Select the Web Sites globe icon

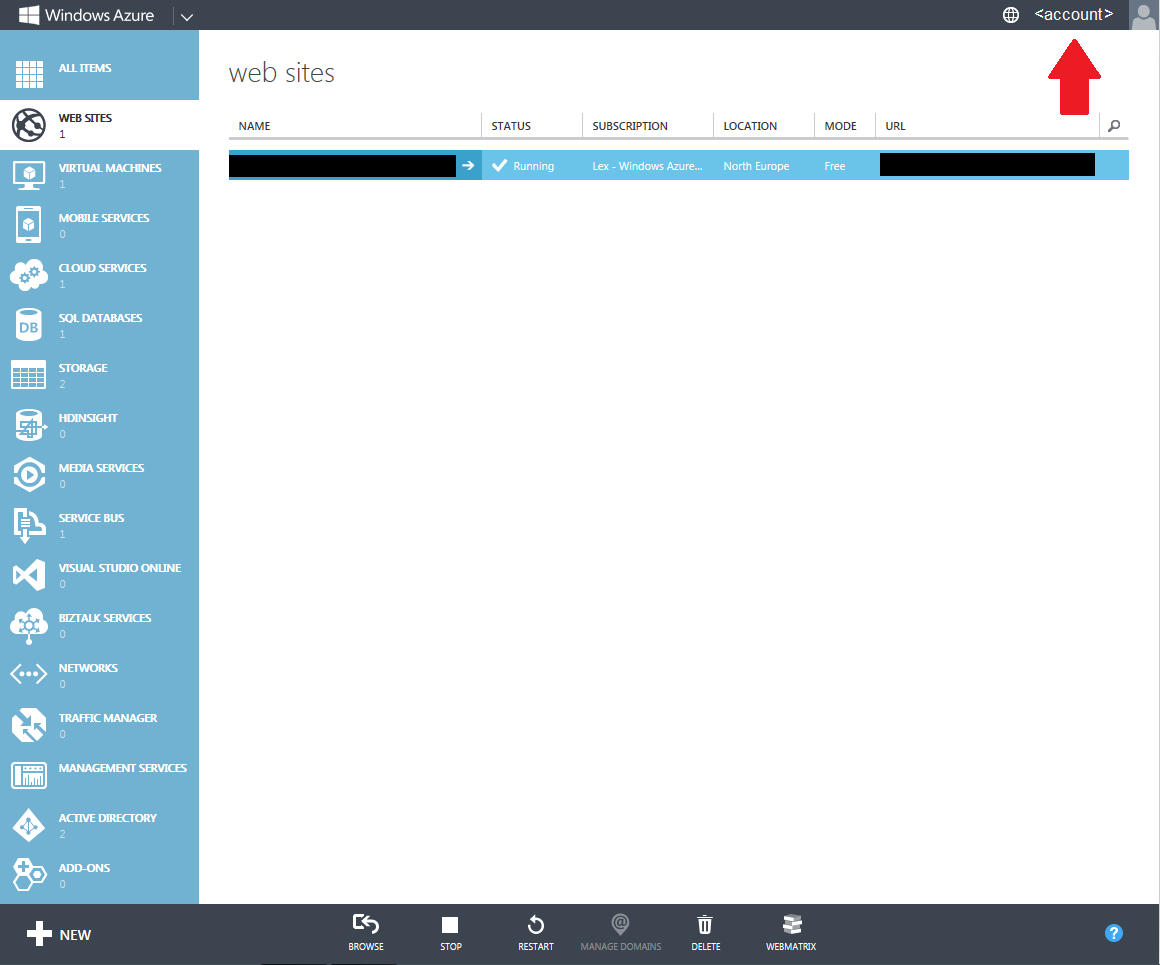pos(29,125)
